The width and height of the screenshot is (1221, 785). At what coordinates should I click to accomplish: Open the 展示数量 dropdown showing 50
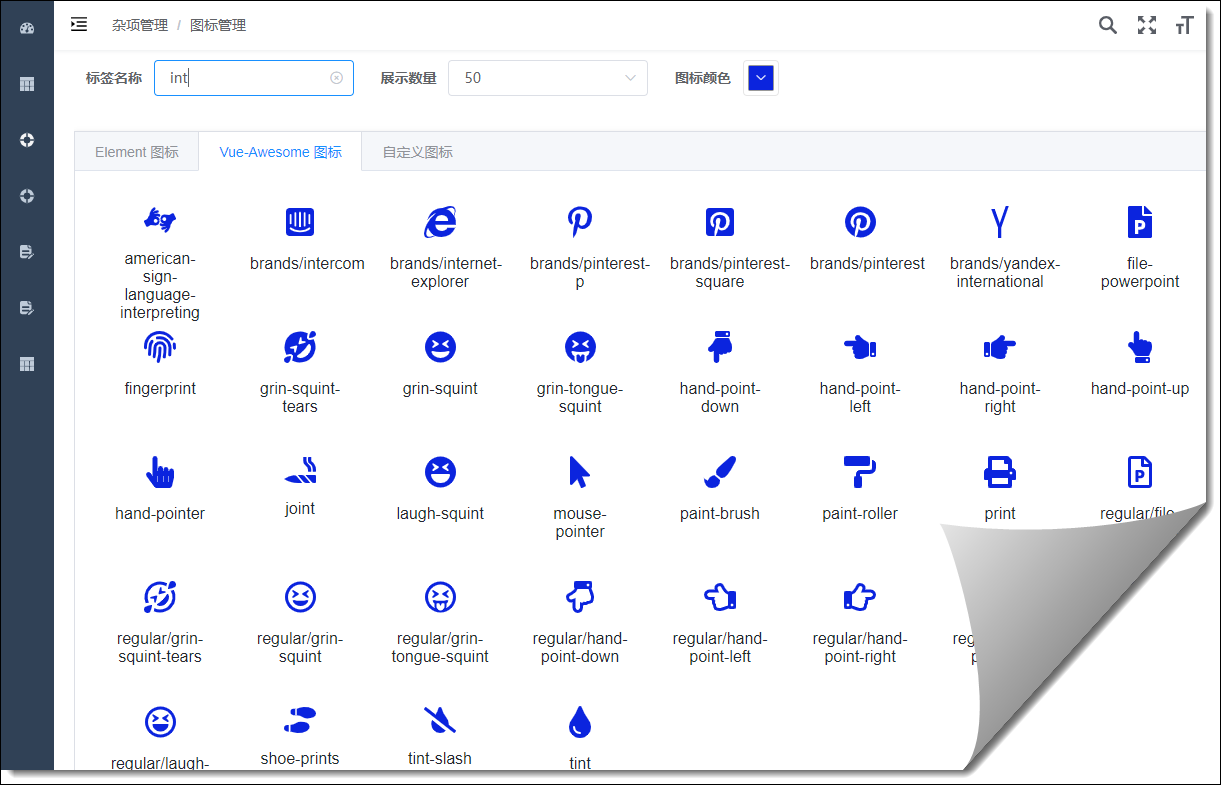point(548,78)
